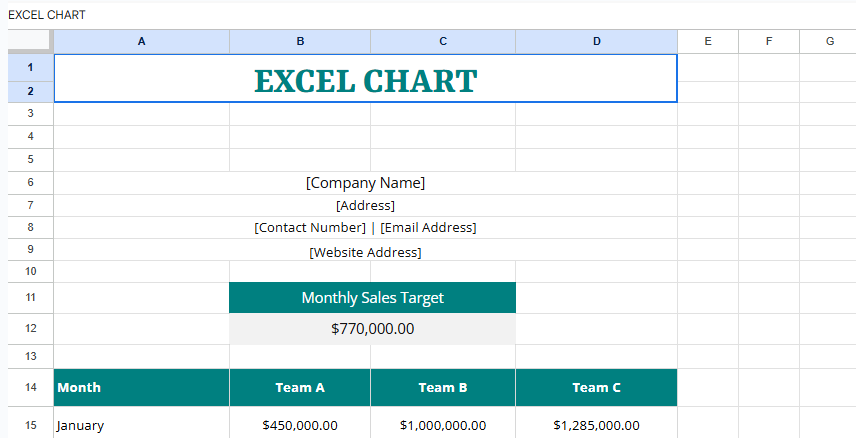
Task: Select row 14 header
Action: [30, 387]
